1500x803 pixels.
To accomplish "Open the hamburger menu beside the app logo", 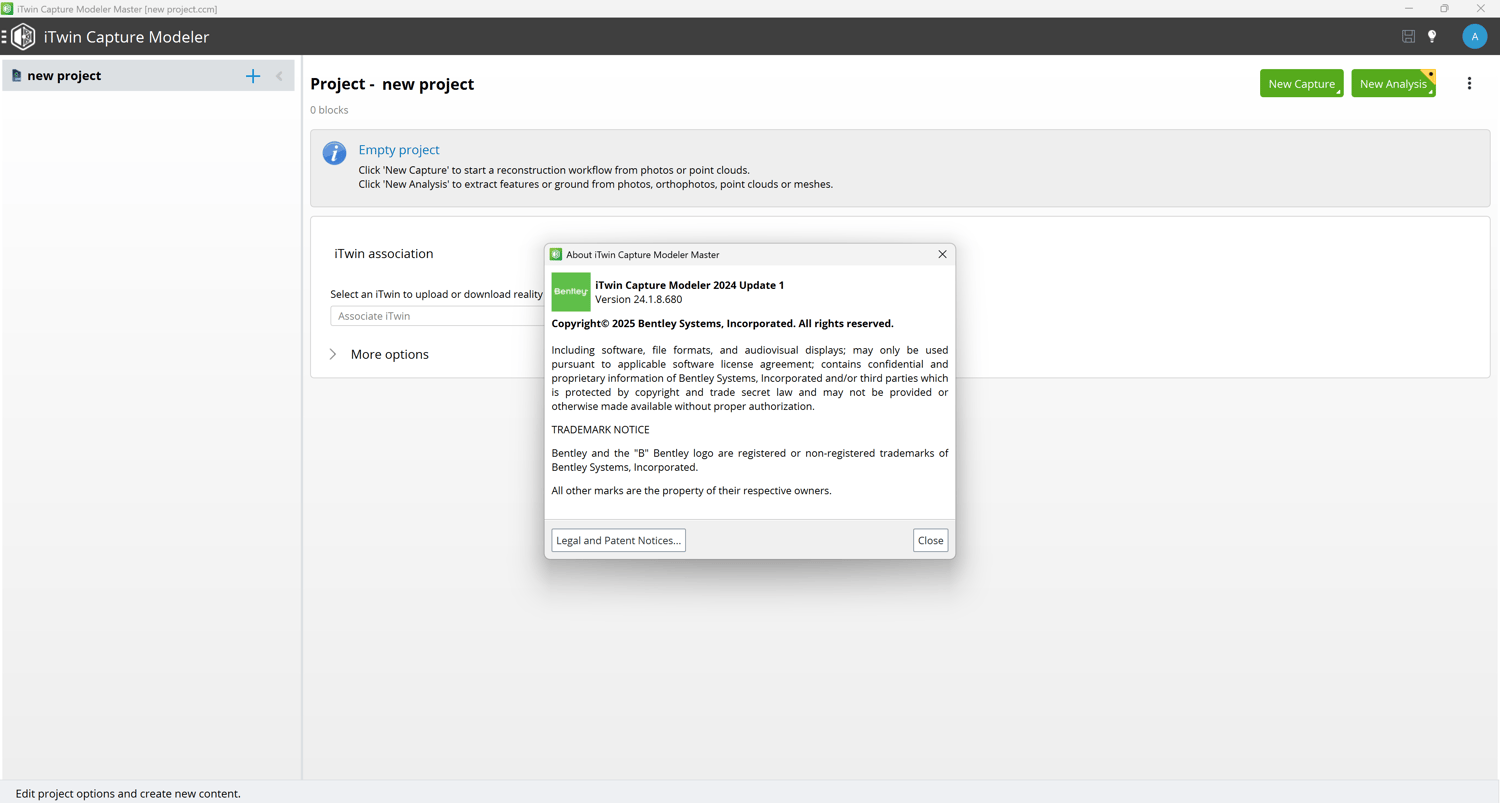I will coord(4,37).
